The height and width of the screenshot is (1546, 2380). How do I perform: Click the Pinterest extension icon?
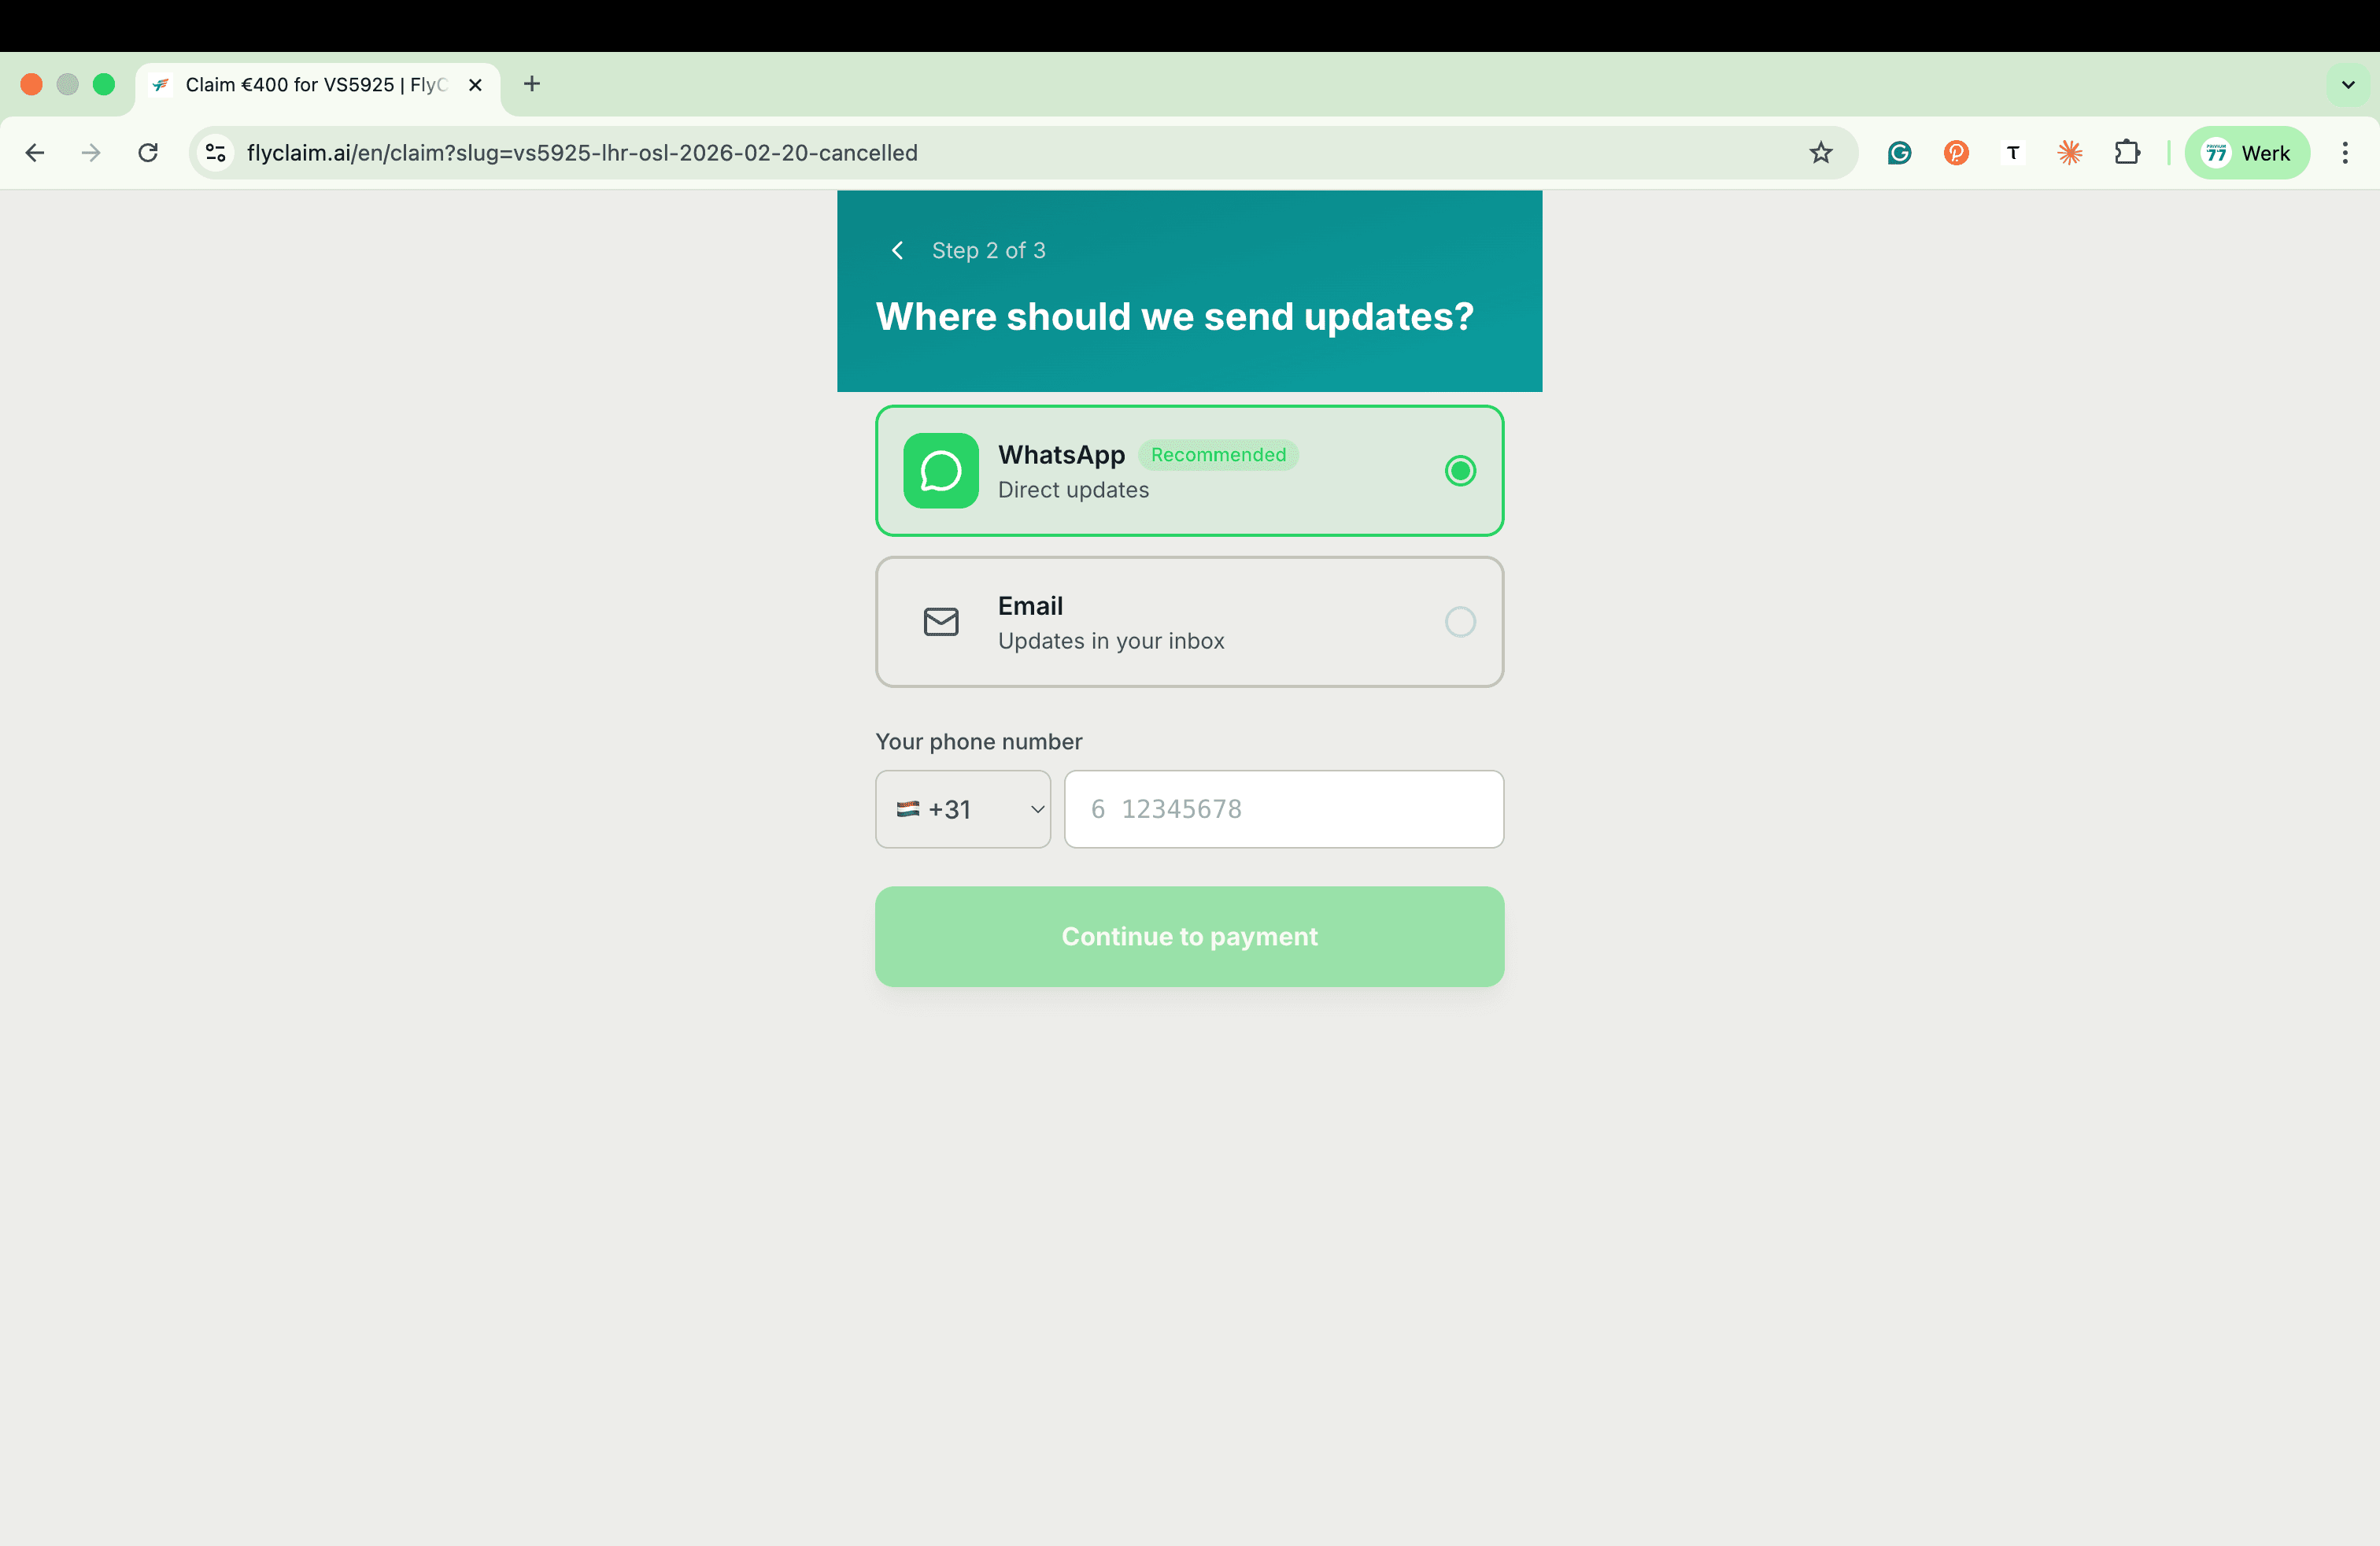pos(1956,152)
